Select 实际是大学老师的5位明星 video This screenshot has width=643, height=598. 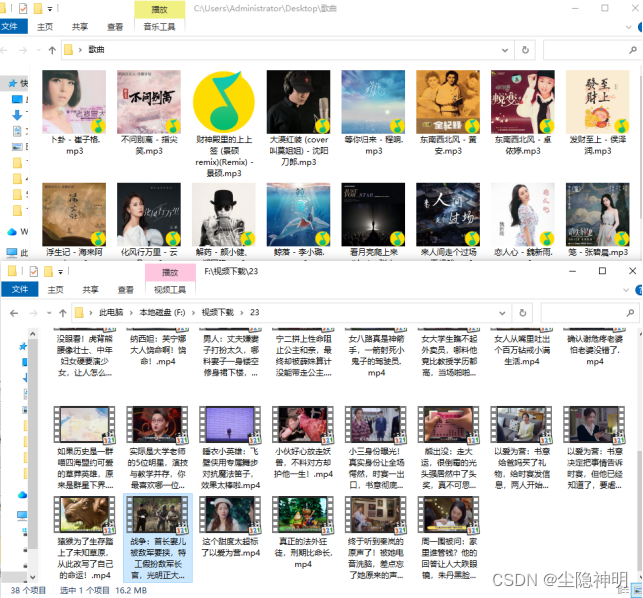pos(157,448)
